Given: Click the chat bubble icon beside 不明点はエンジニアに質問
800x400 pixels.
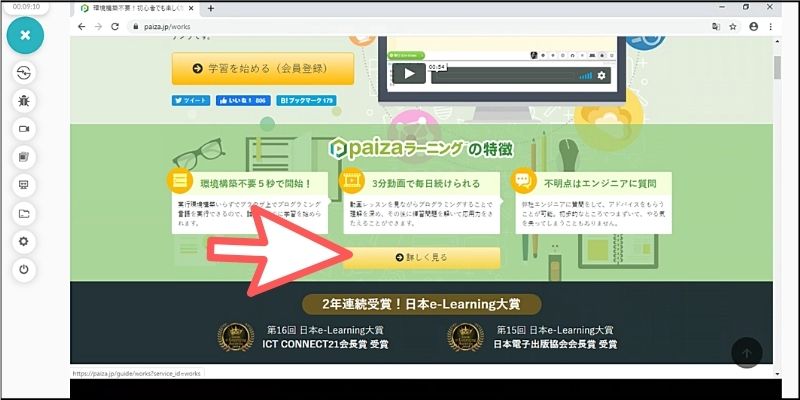Looking at the screenshot, I should [523, 181].
